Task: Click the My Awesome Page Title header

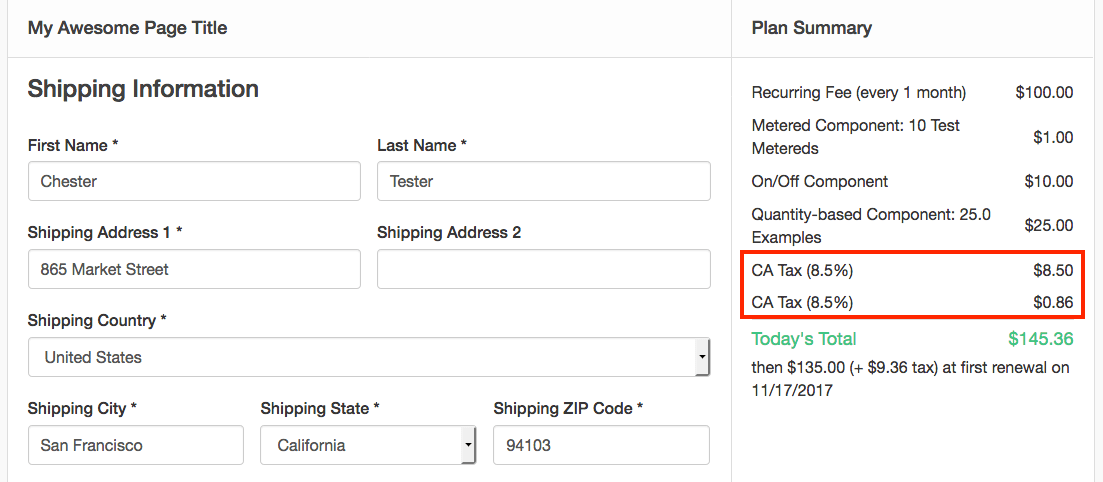Action: coord(127,28)
